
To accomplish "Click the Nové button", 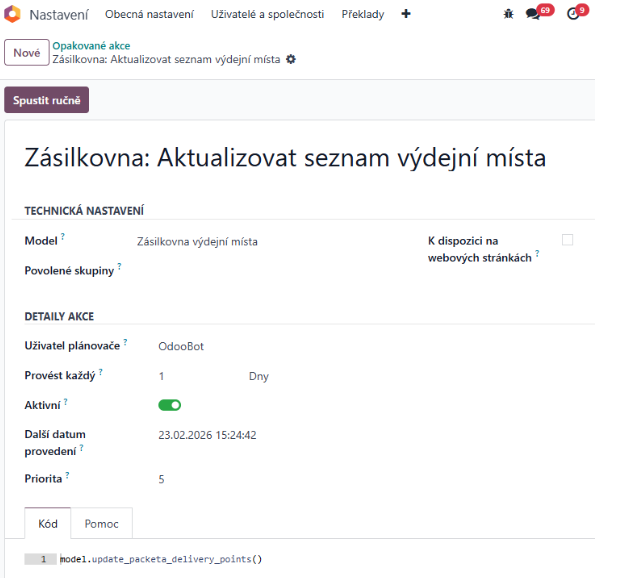I will (x=26, y=53).
